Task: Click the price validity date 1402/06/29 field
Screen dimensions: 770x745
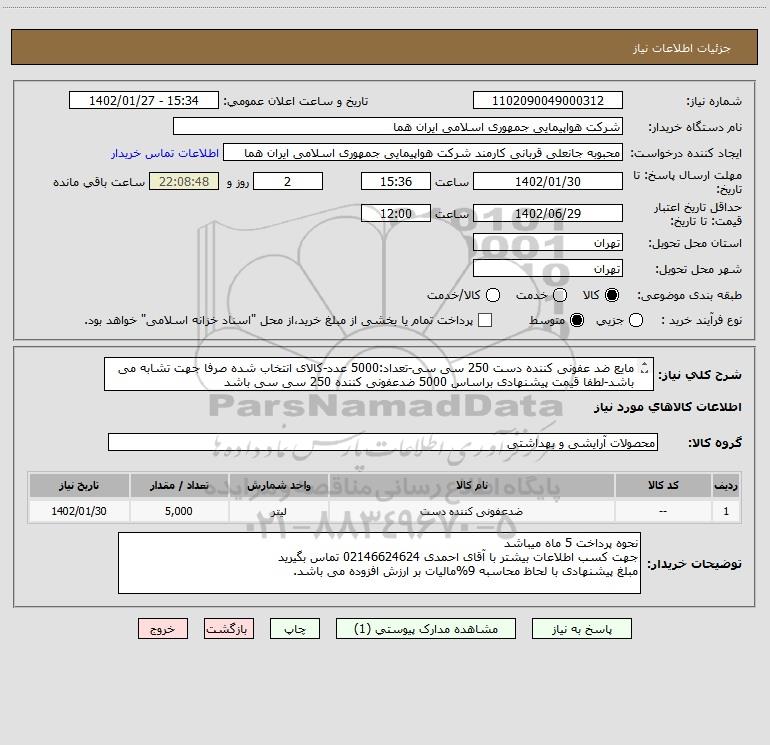Action: pos(548,213)
